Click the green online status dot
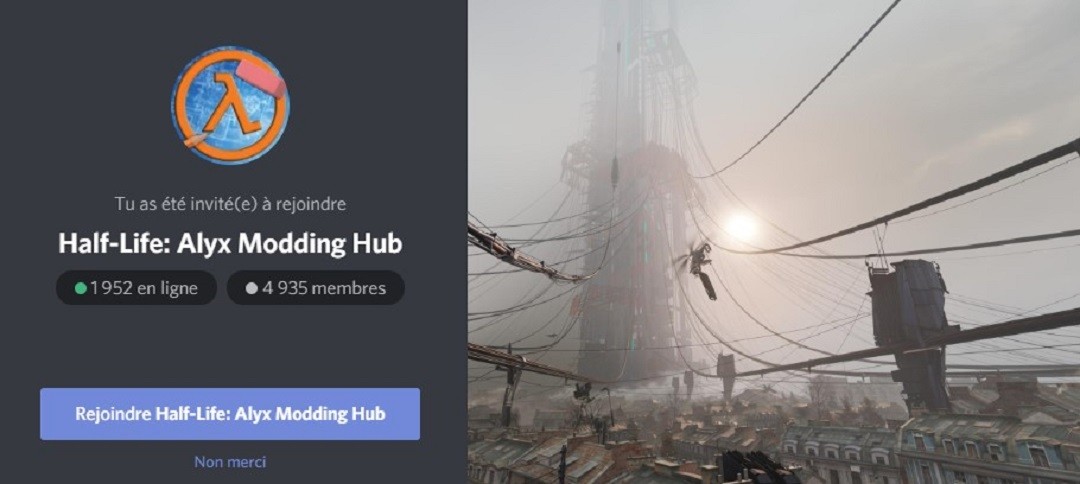This screenshot has width=1080, height=484. click(x=81, y=288)
